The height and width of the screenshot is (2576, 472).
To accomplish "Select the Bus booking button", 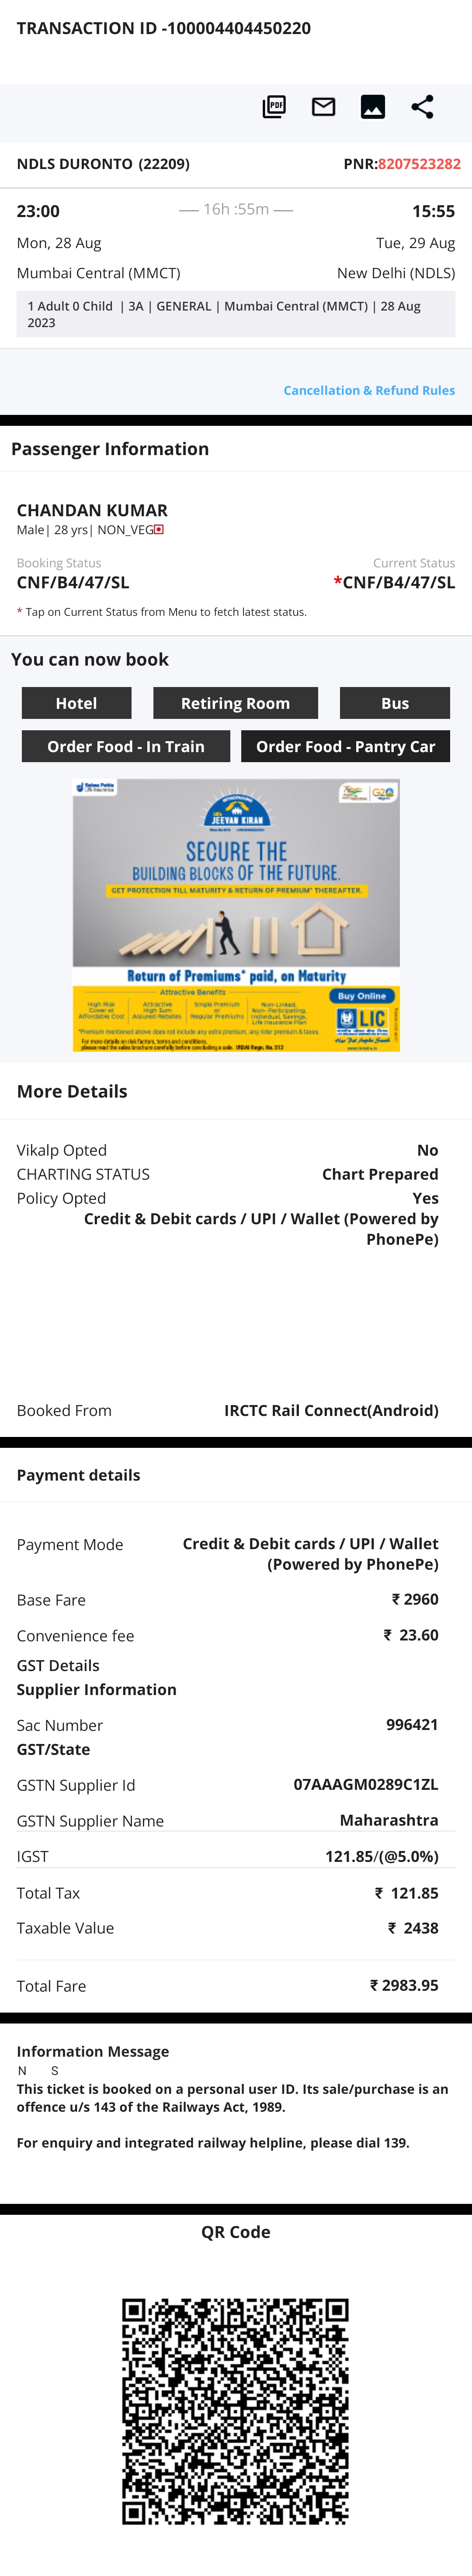I will point(395,703).
